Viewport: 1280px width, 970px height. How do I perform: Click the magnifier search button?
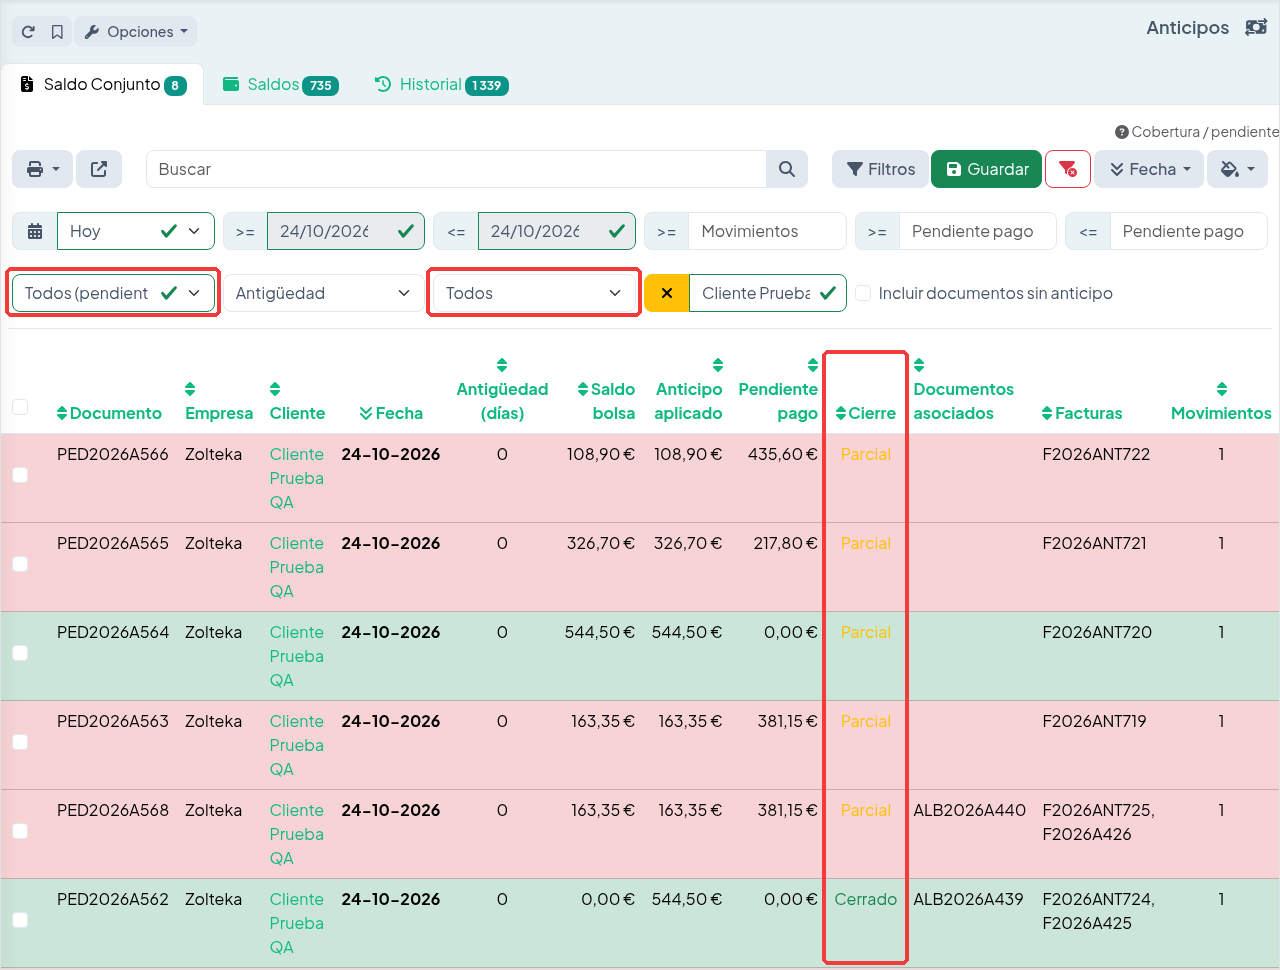[x=787, y=169]
